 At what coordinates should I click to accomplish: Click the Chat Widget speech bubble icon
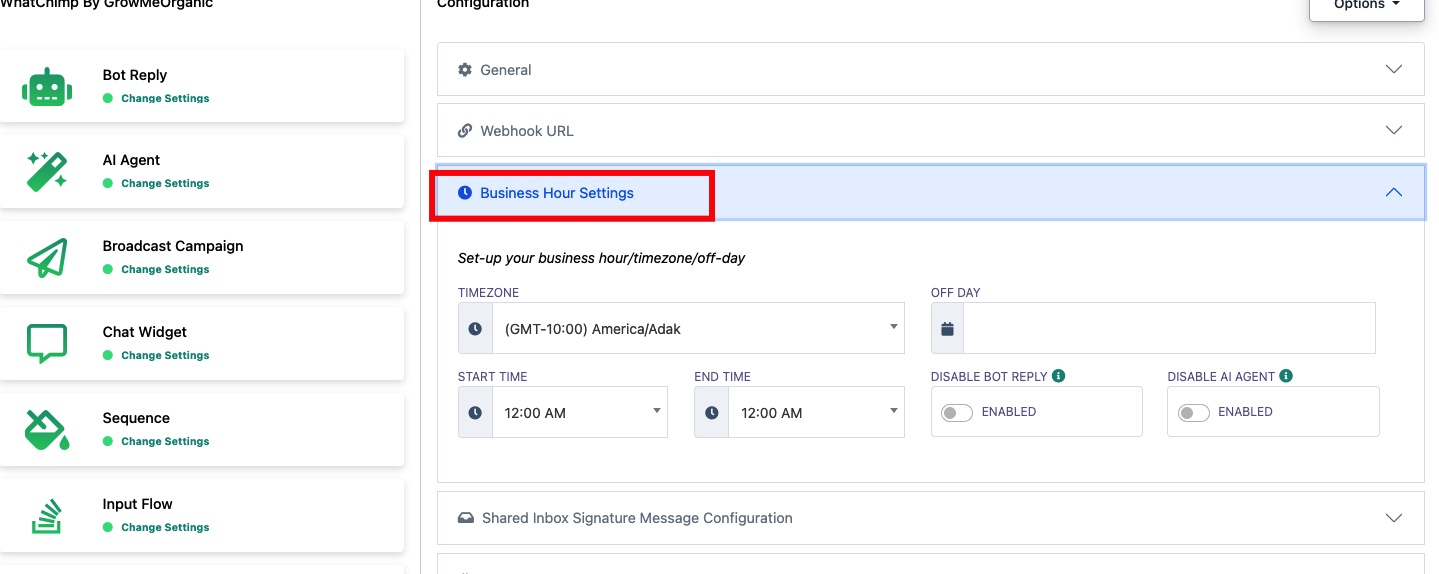[47, 344]
